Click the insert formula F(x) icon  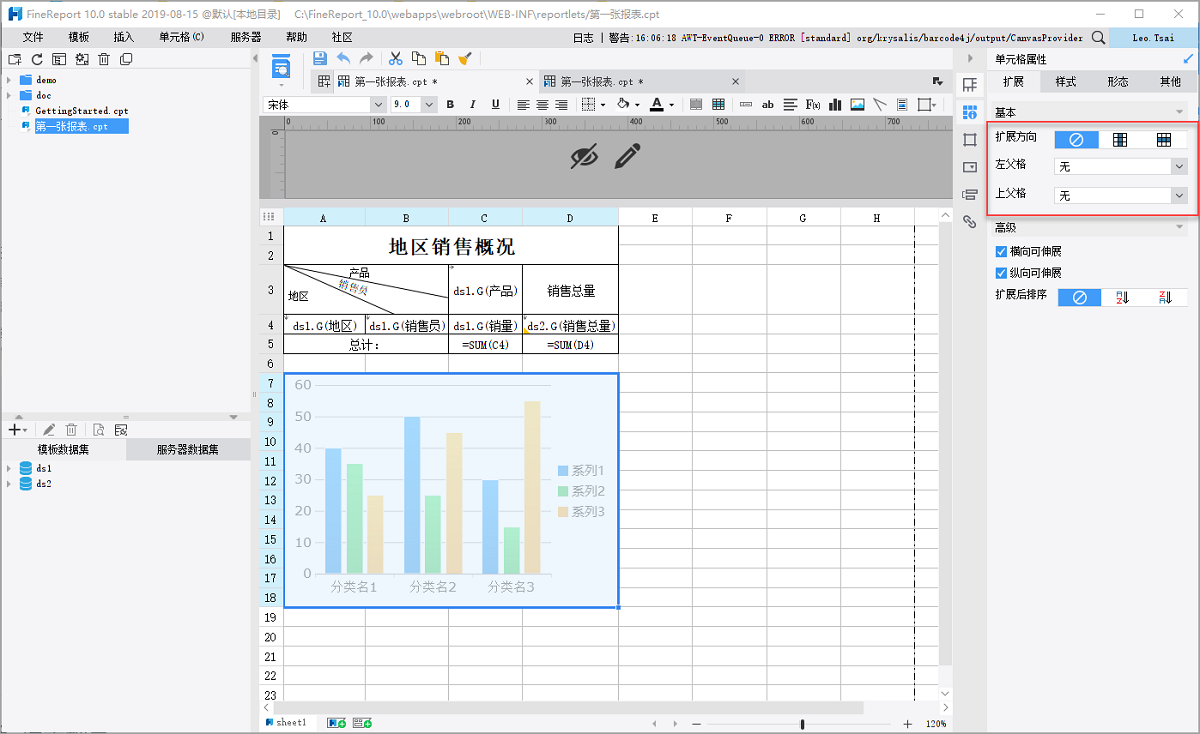point(813,104)
